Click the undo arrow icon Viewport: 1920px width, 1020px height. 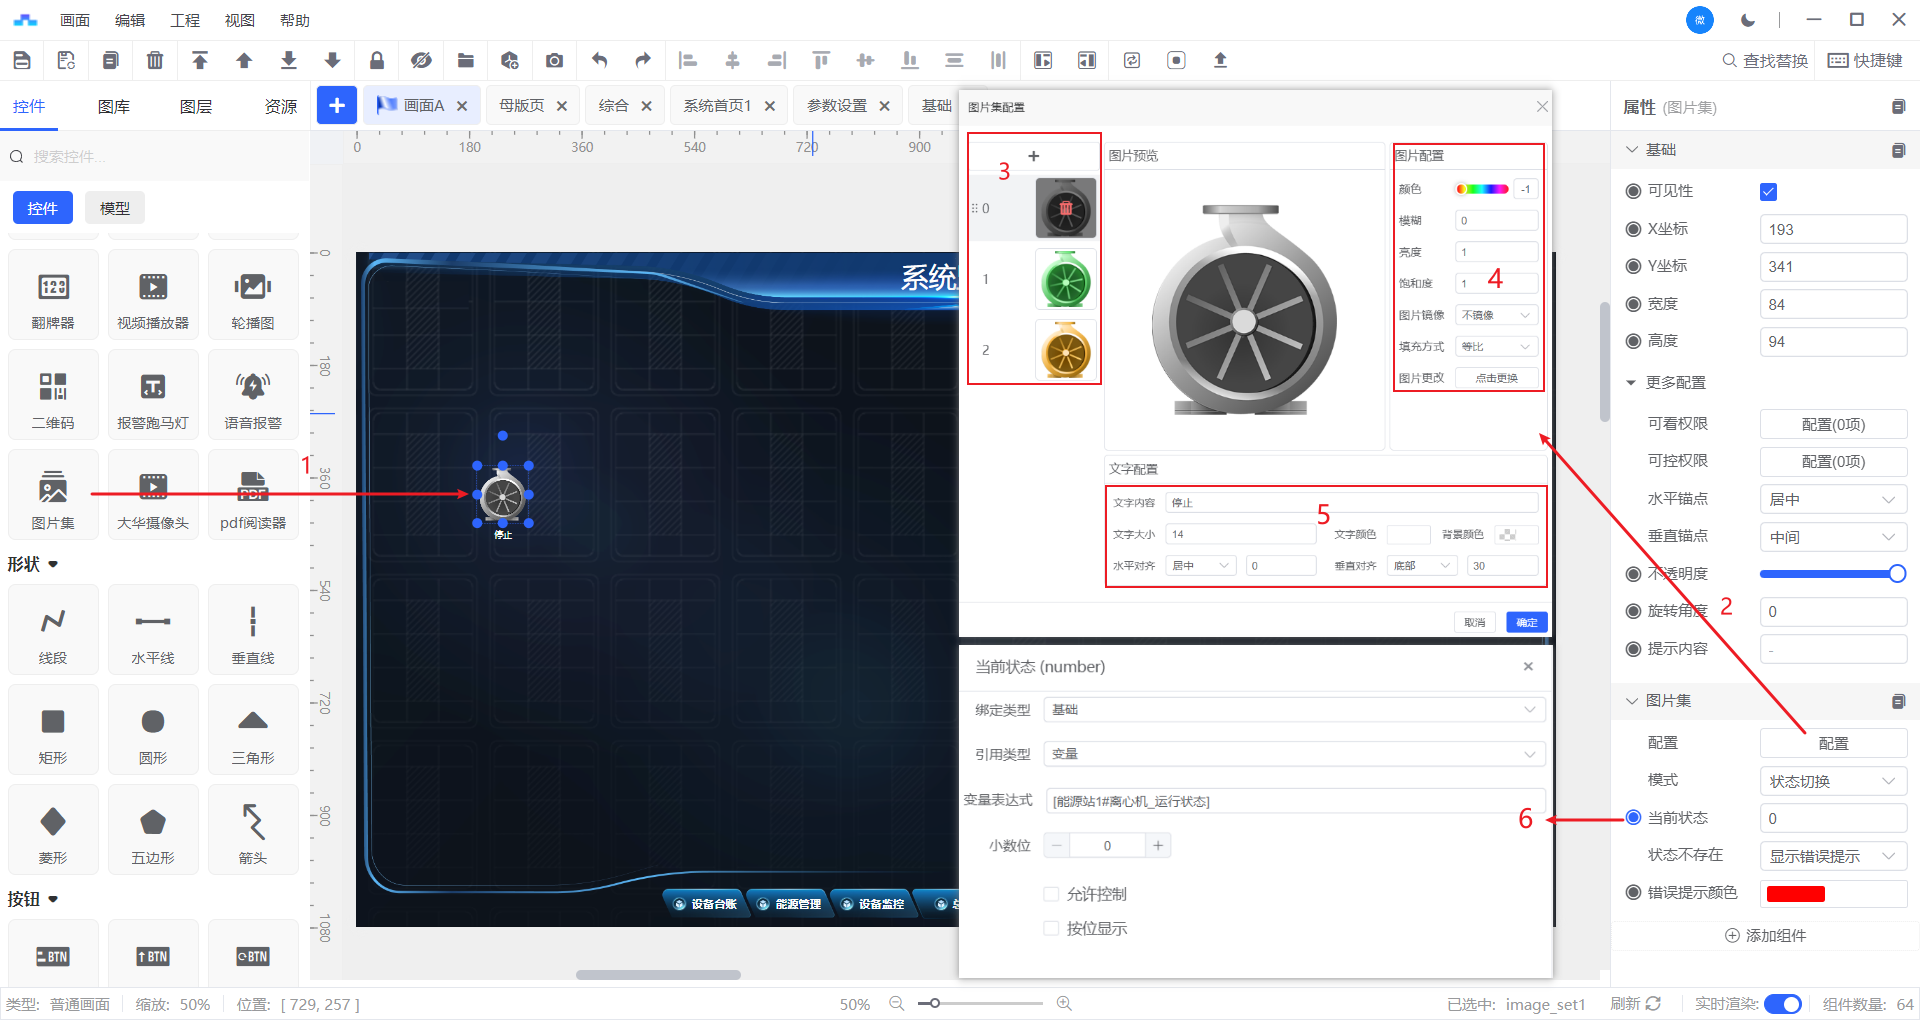click(x=599, y=60)
